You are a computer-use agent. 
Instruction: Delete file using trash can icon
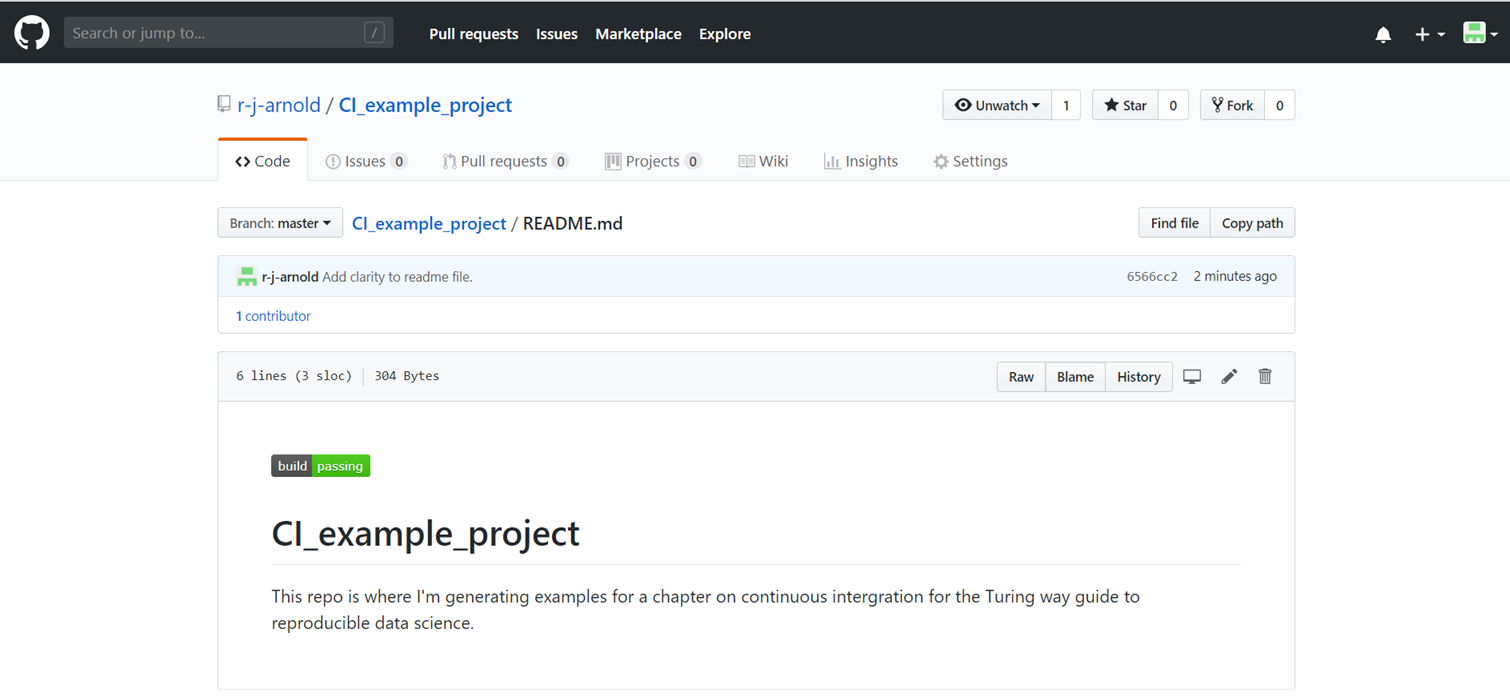click(1265, 377)
